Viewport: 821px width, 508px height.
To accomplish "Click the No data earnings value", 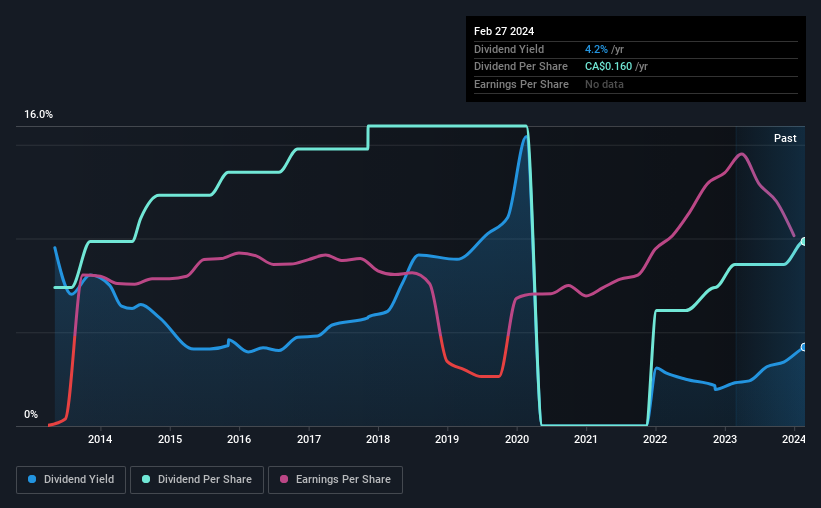I will 604,84.
